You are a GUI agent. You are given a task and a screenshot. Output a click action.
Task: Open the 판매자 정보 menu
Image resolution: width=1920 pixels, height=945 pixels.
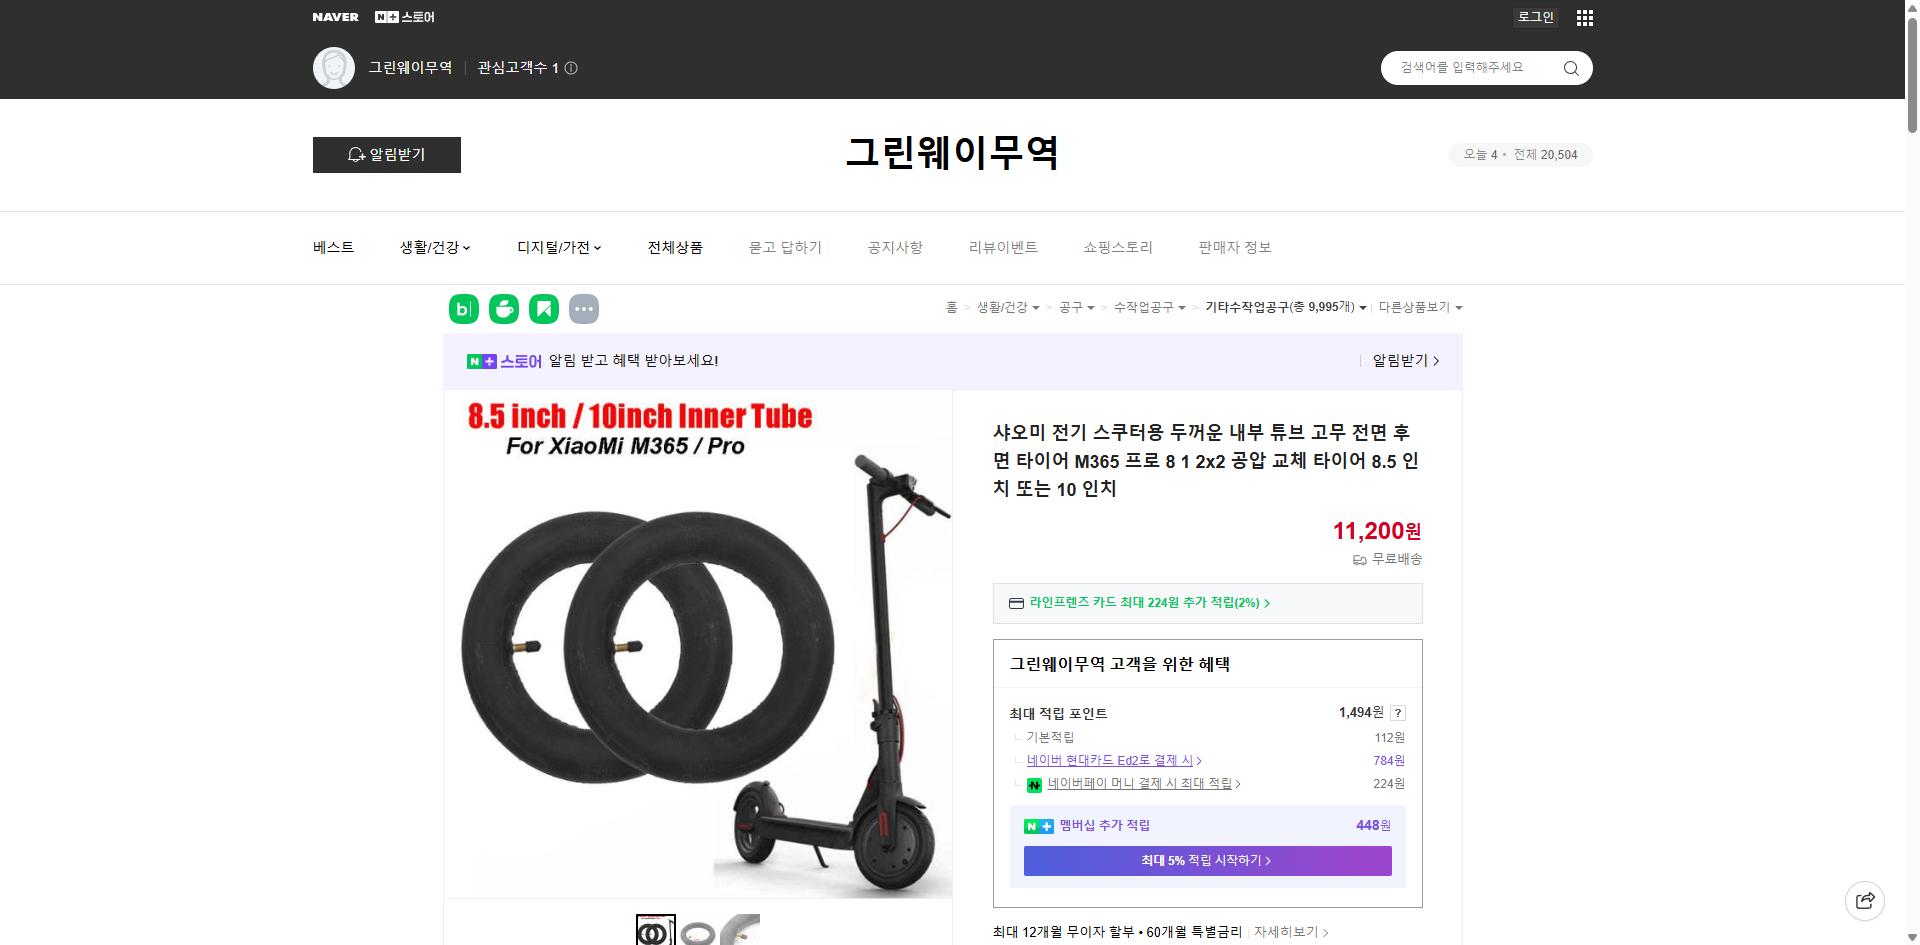pyautogui.click(x=1234, y=247)
